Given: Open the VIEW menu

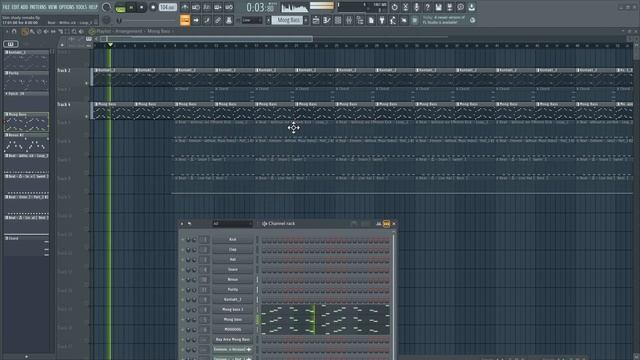Looking at the screenshot, I should tap(53, 7).
